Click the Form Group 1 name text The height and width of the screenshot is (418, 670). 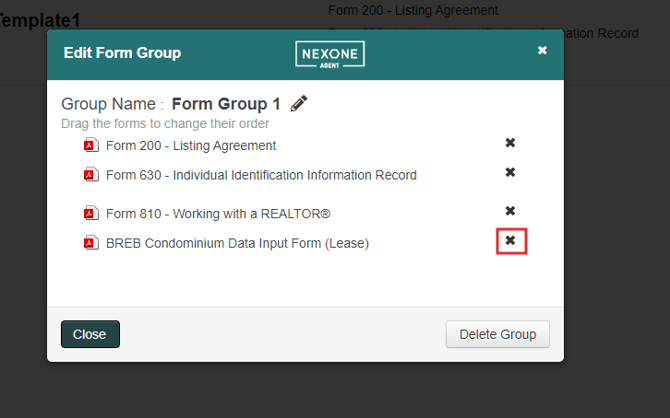[x=226, y=104]
